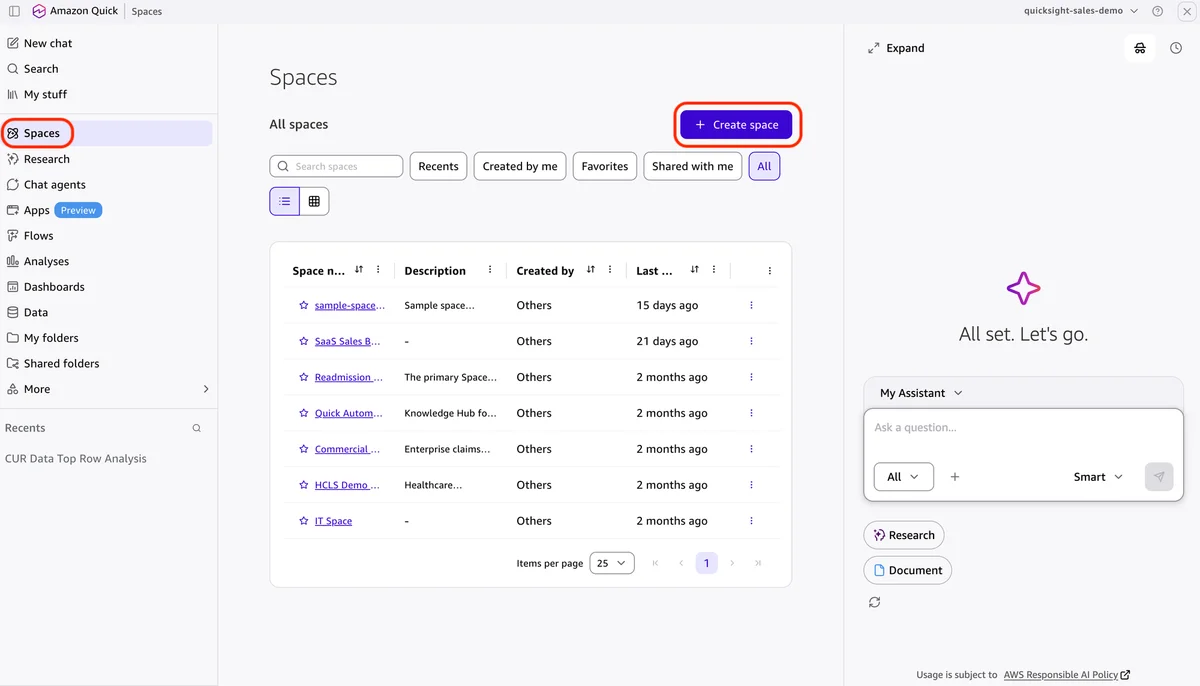Star the SaaS Sales space
The width and height of the screenshot is (1200, 686).
tap(304, 341)
